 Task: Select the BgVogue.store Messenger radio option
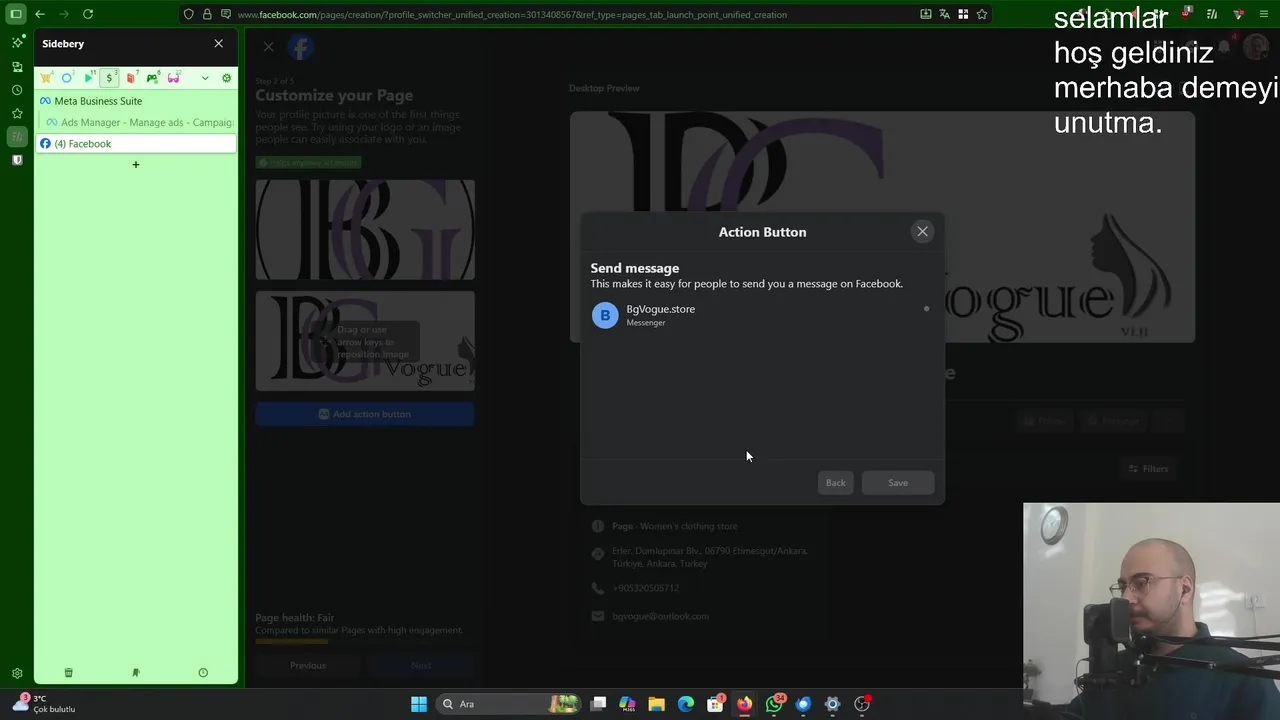(x=926, y=309)
